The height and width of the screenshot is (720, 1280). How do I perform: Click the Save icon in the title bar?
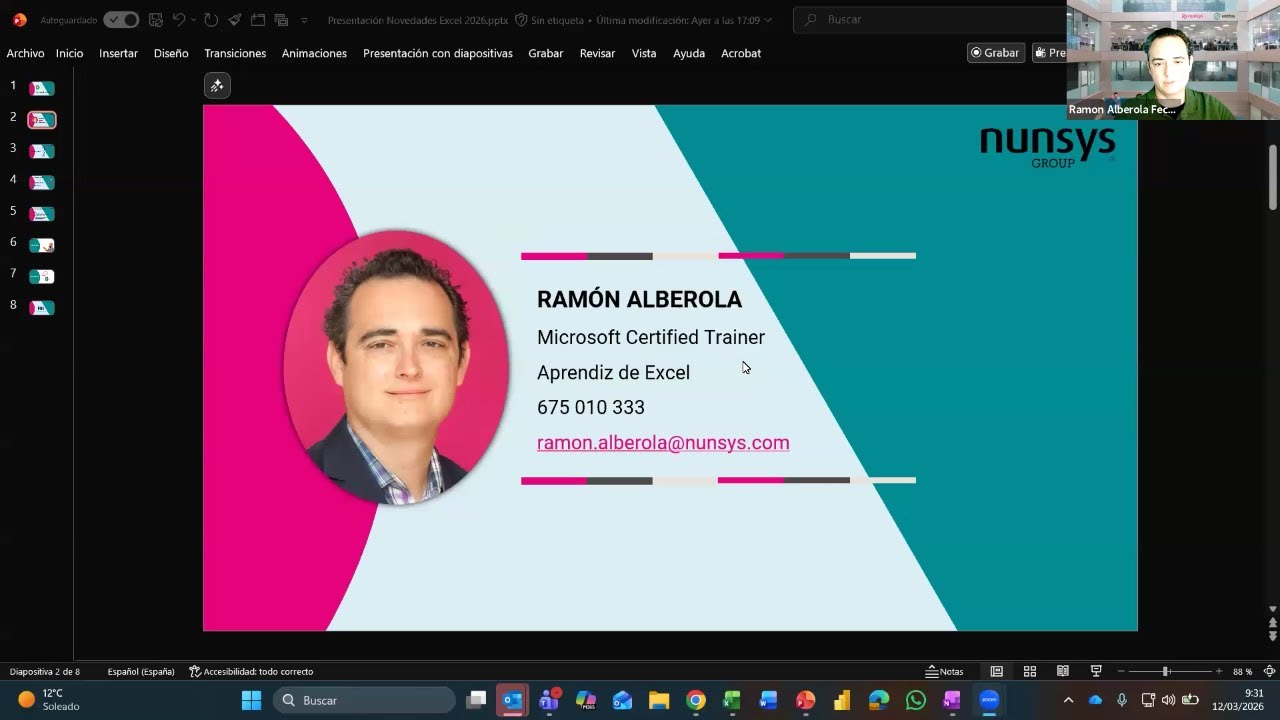click(155, 20)
